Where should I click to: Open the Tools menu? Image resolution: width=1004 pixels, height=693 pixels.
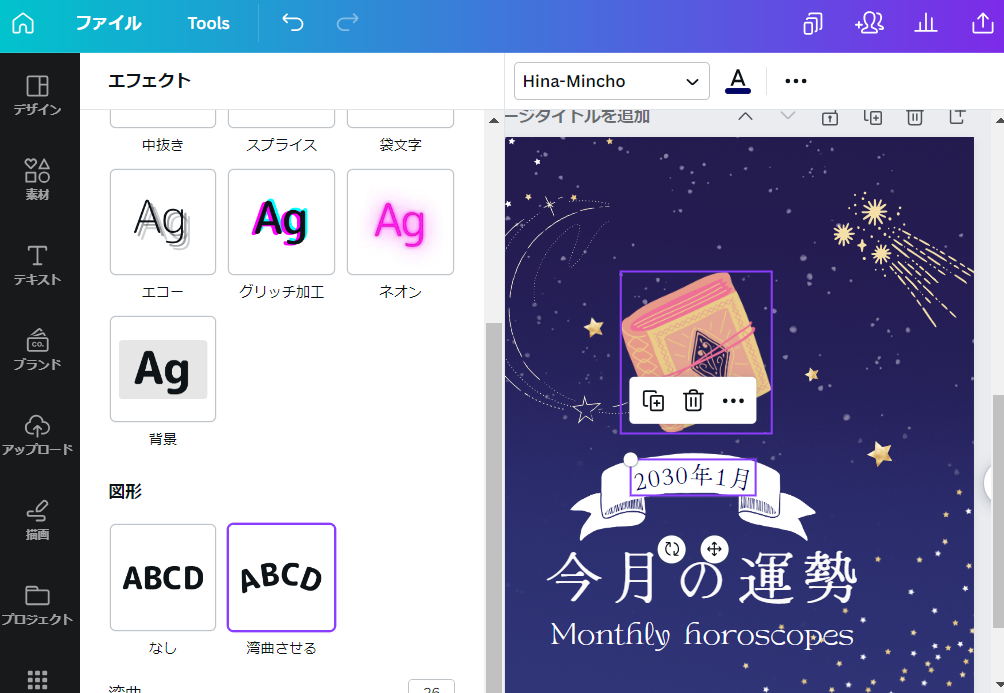coord(208,23)
